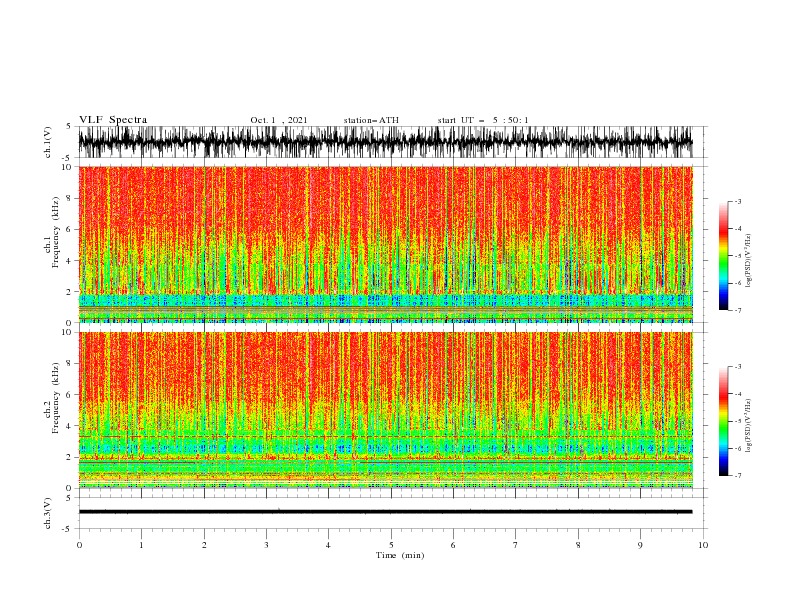Select the "start UT = 5 :50: 1" text

[x=483, y=120]
